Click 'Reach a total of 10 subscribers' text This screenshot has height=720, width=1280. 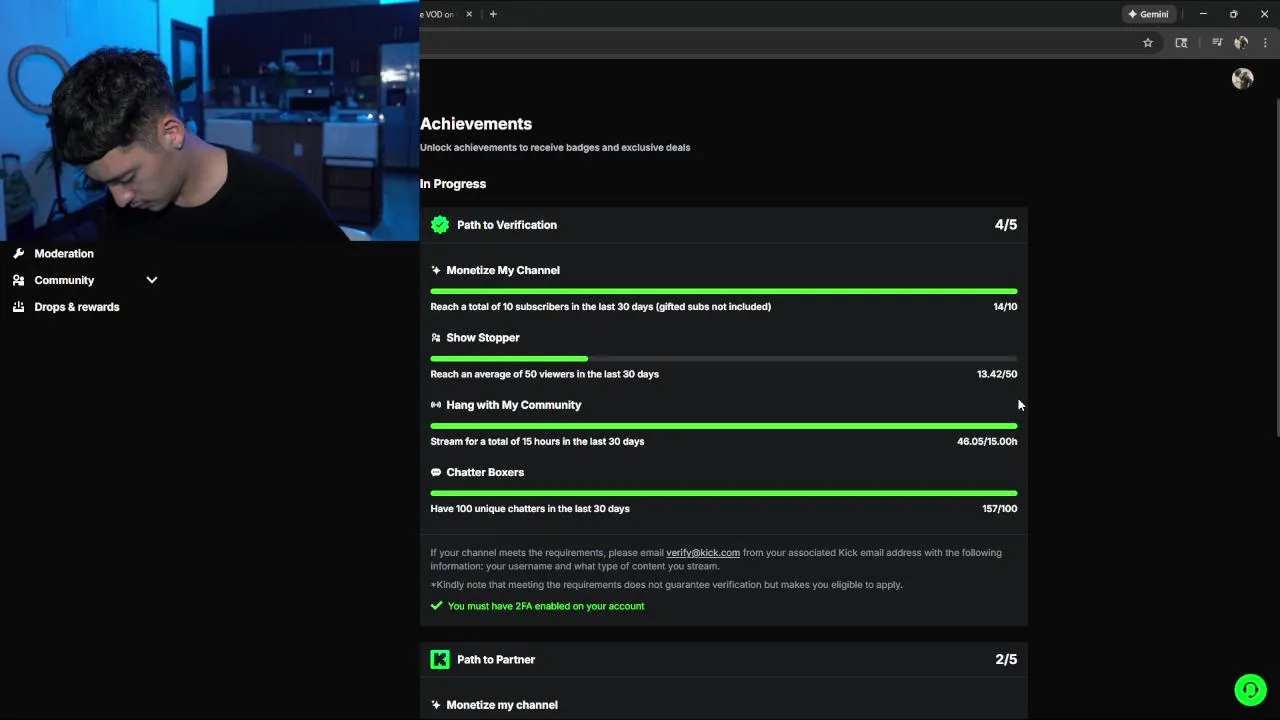click(601, 307)
